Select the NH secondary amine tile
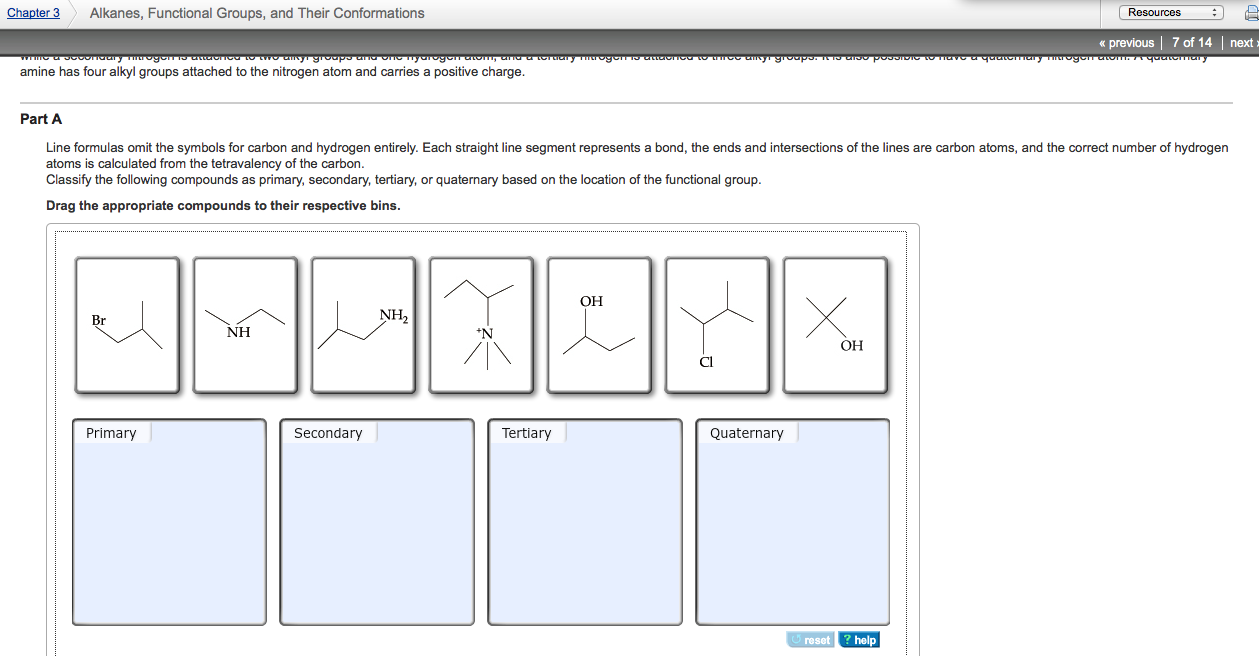This screenshot has width=1259, height=656. (x=244, y=324)
